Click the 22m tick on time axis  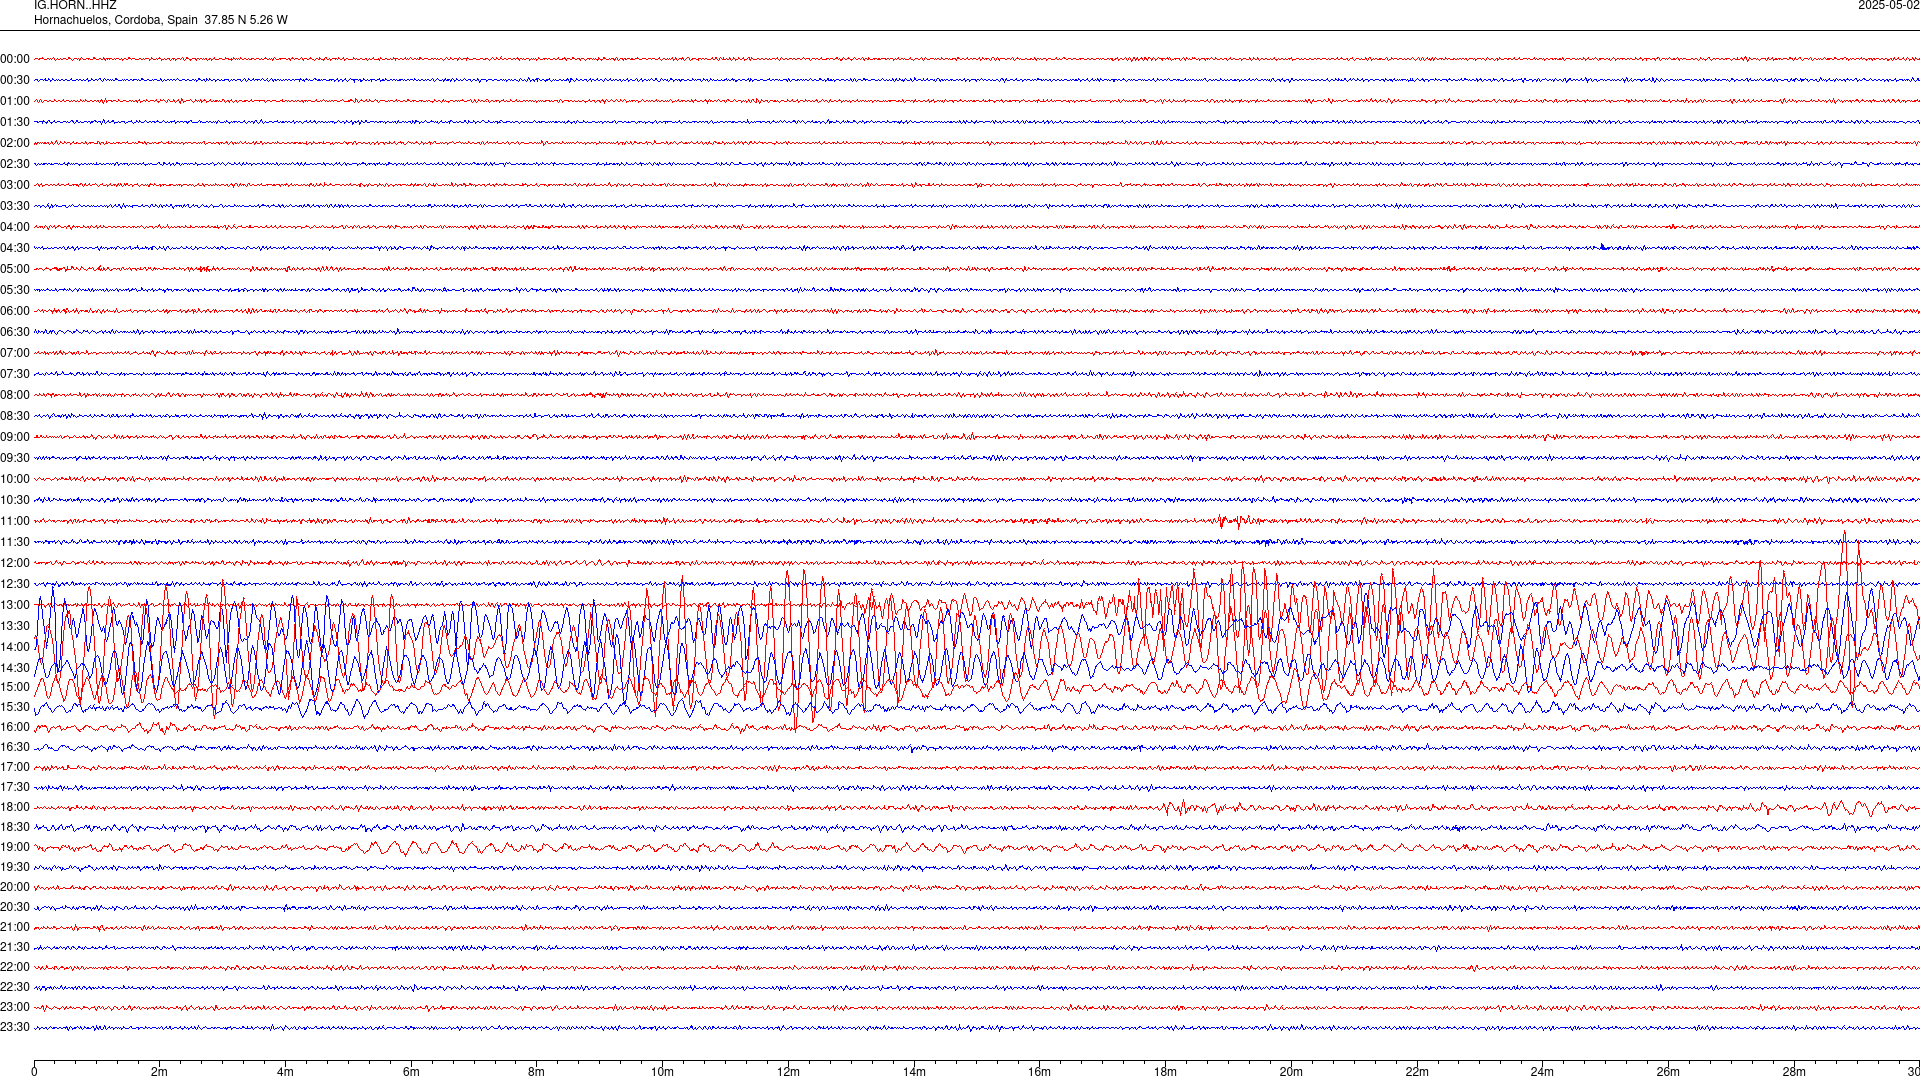[1417, 1072]
